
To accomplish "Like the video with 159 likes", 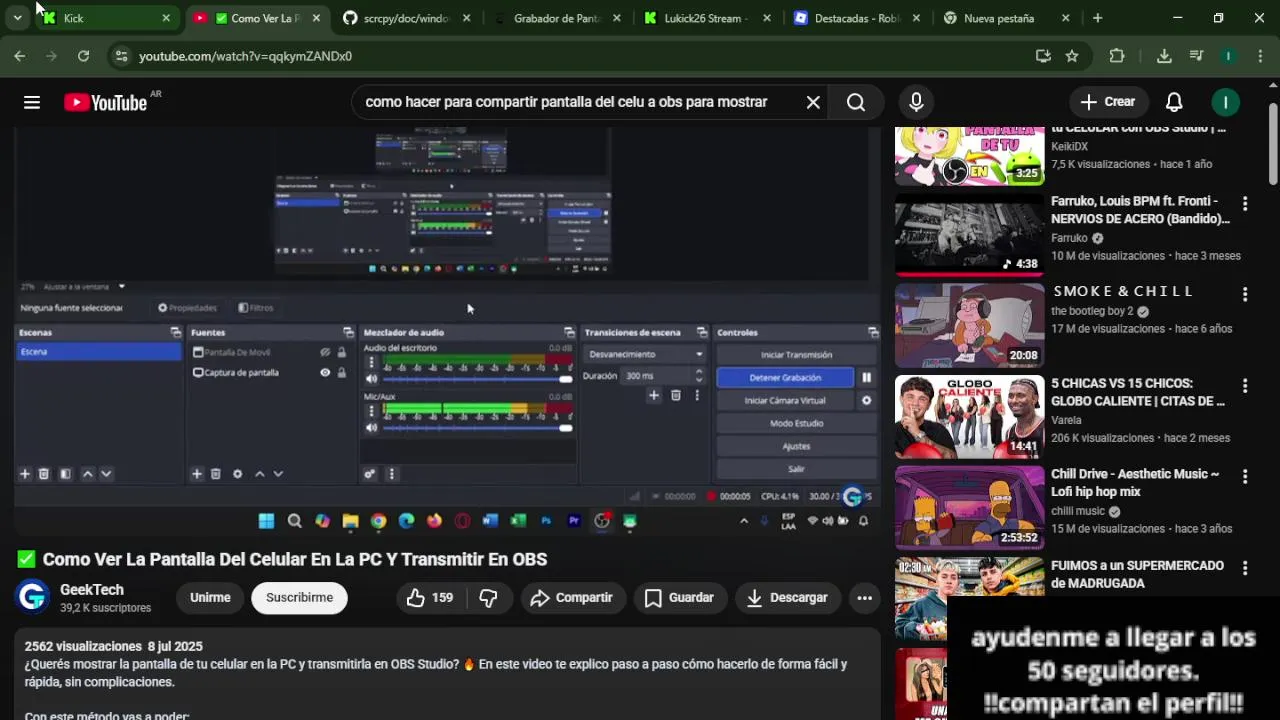I will click(x=430, y=598).
